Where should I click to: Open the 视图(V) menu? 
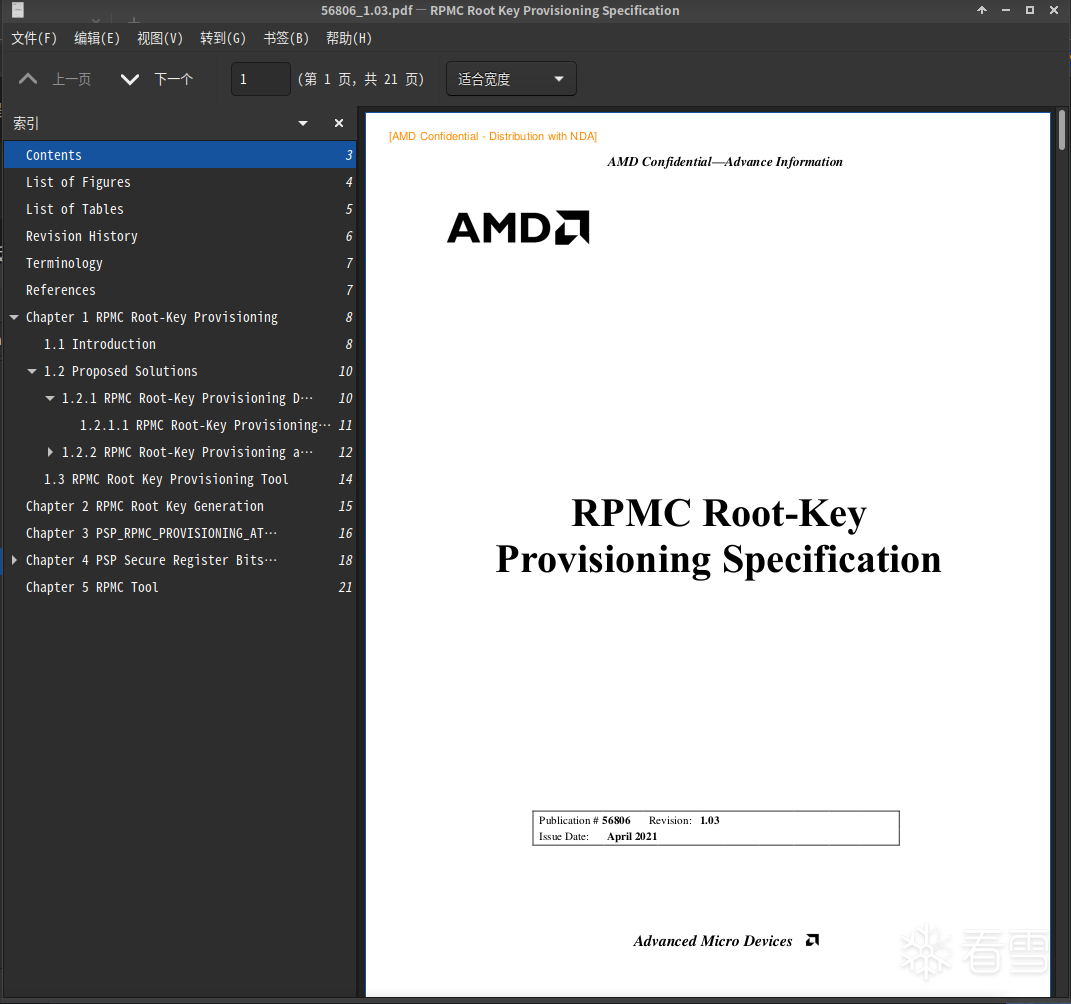coord(160,38)
